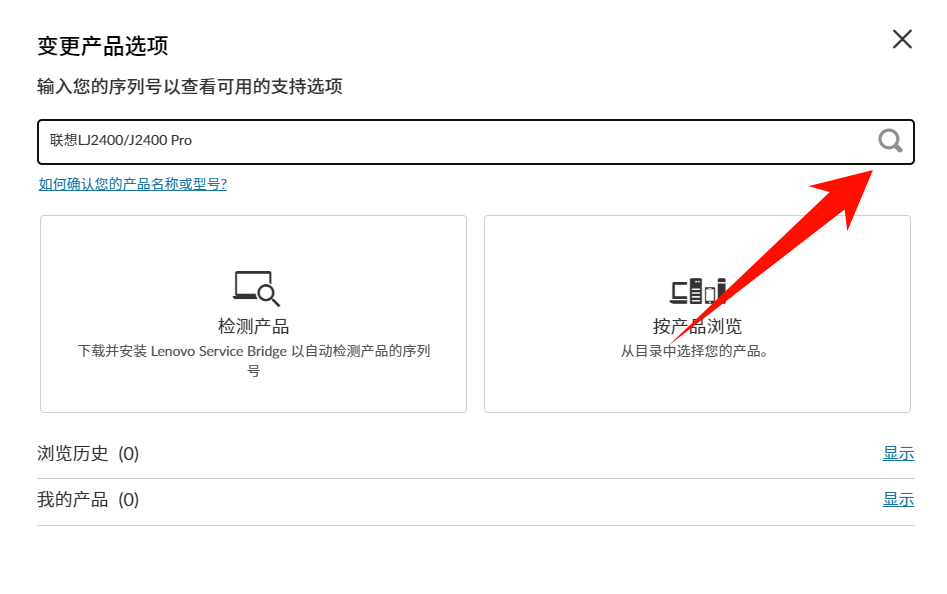Click the 联想LJ2400/J2400 Pro text in search box
947x594 pixels.
[x=121, y=141]
